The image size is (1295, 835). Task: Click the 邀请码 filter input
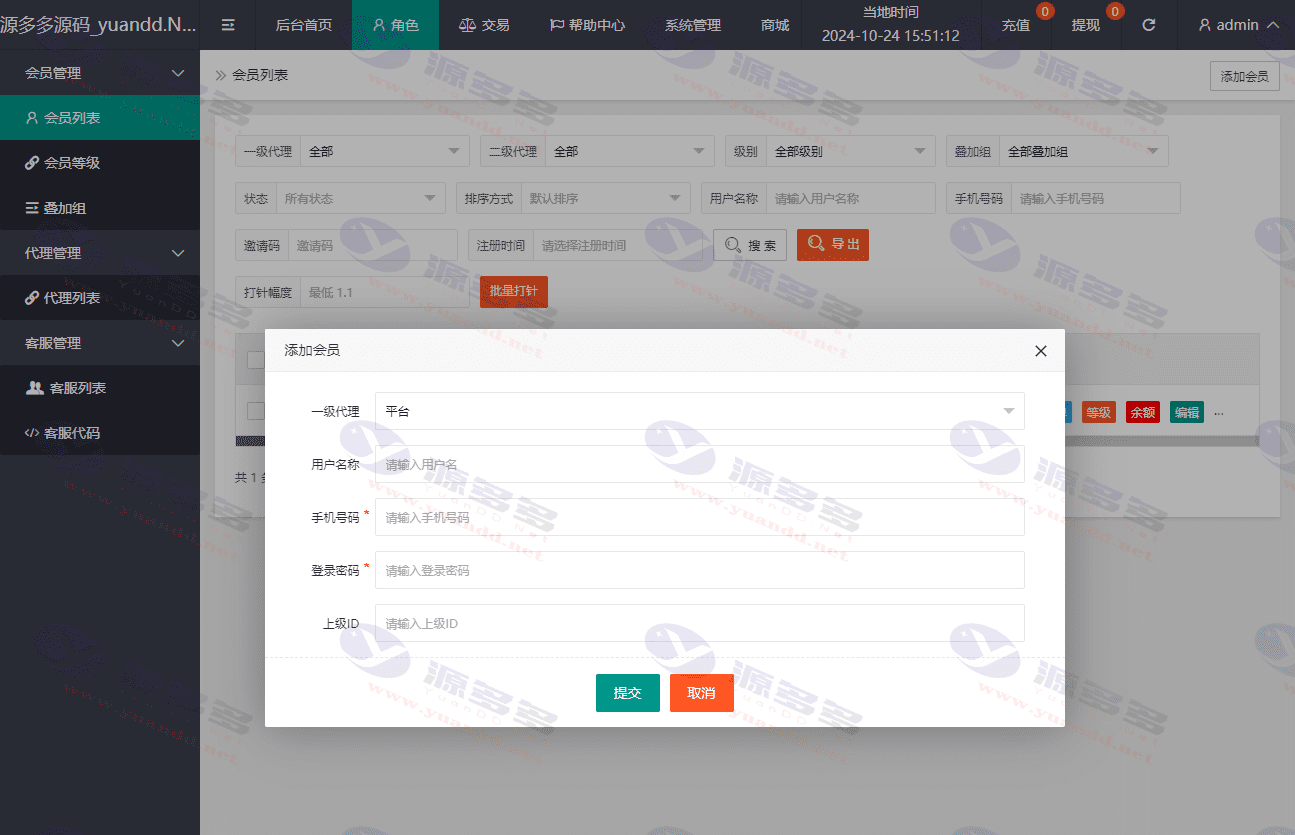click(373, 245)
